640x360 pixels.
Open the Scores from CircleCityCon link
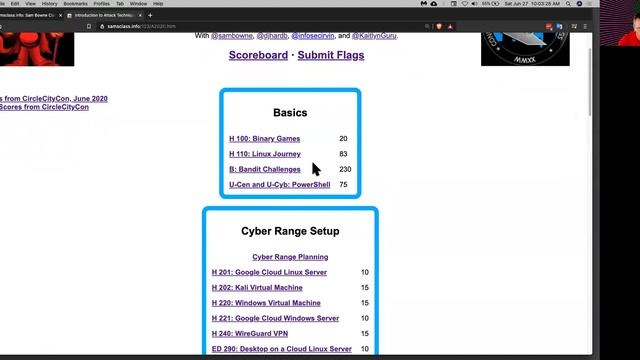coord(44,107)
